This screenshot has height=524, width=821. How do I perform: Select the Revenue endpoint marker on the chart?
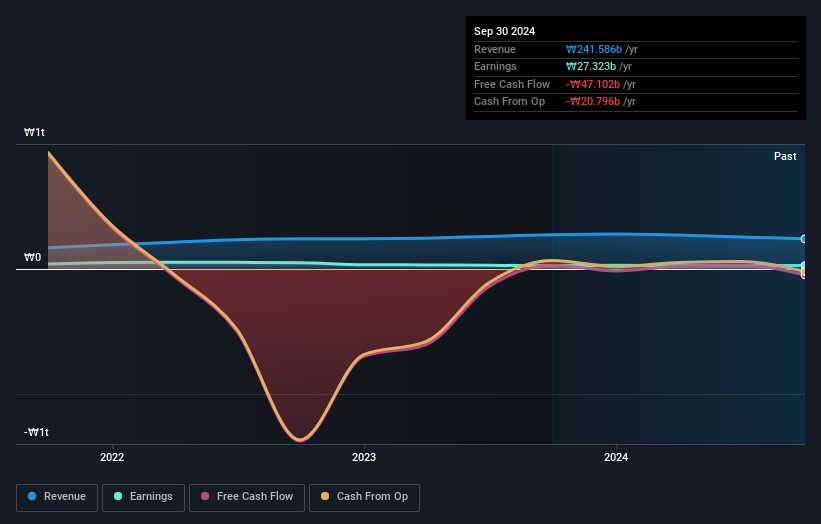tap(804, 239)
